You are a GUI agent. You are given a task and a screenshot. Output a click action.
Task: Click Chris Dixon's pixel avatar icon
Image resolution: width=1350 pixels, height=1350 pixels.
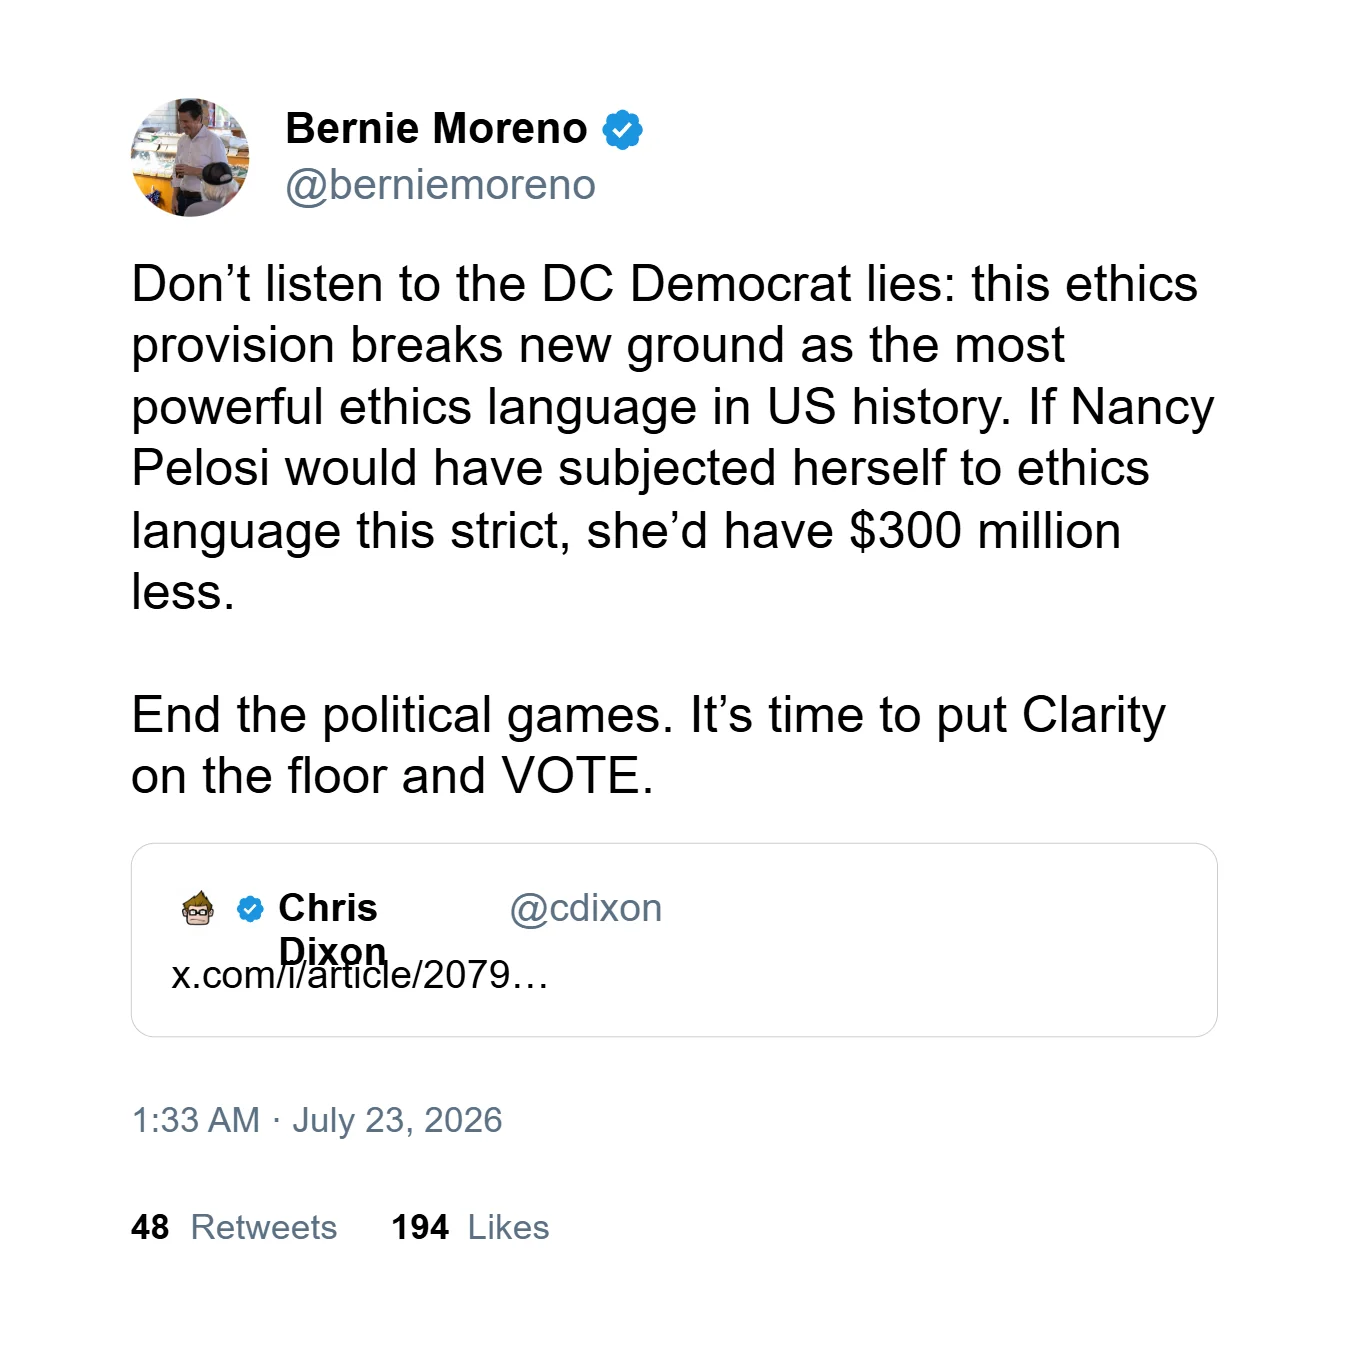(x=198, y=908)
